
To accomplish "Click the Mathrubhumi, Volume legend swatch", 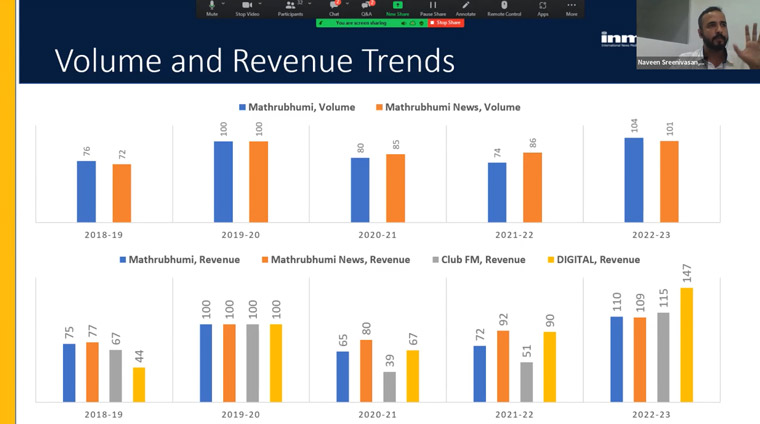I will tap(242, 107).
